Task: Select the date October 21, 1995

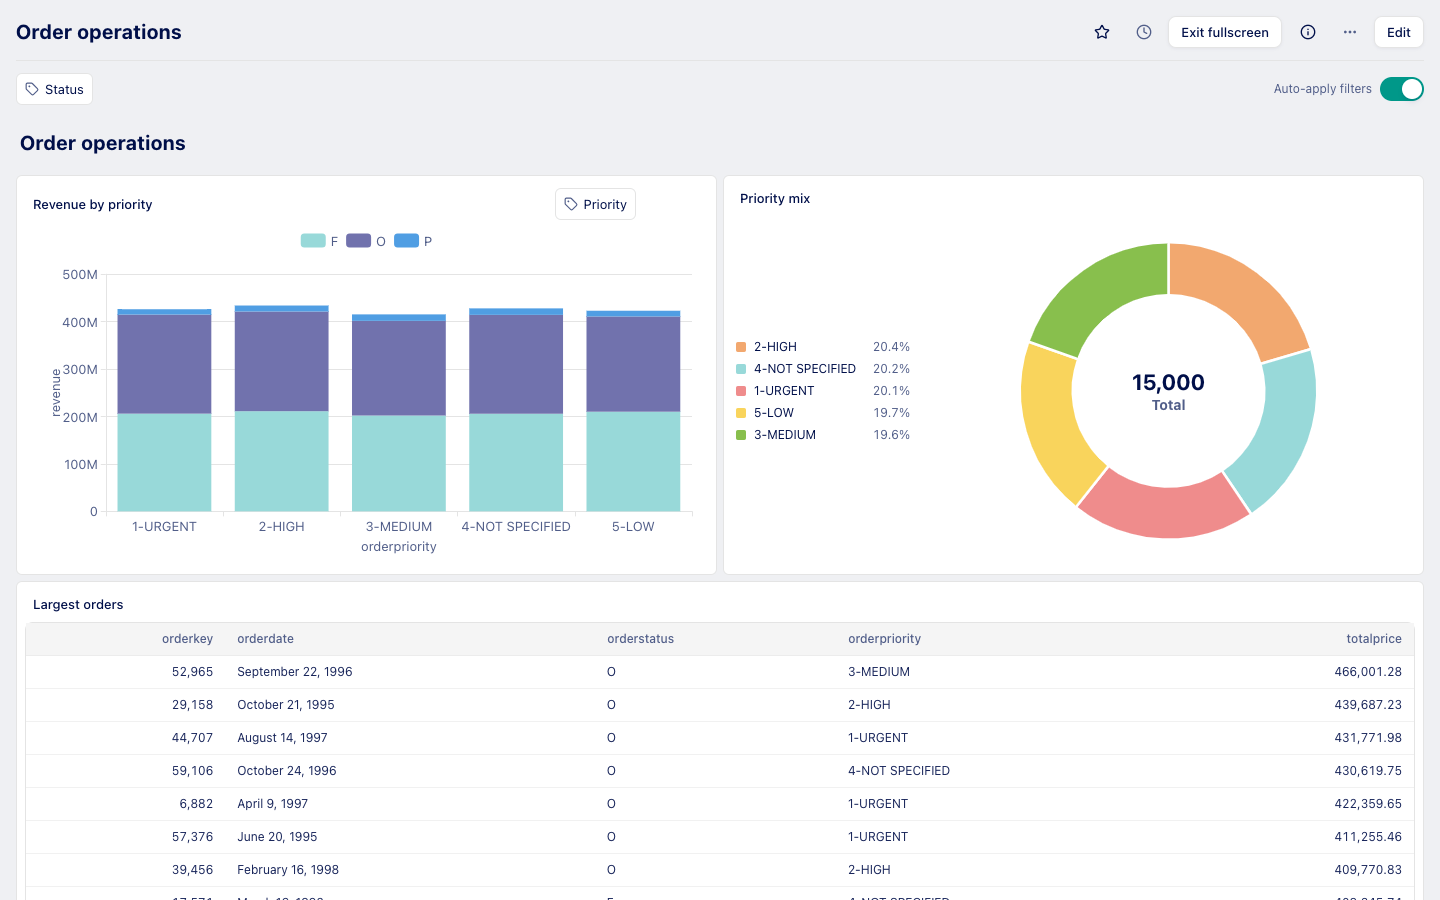Action: pos(286,705)
